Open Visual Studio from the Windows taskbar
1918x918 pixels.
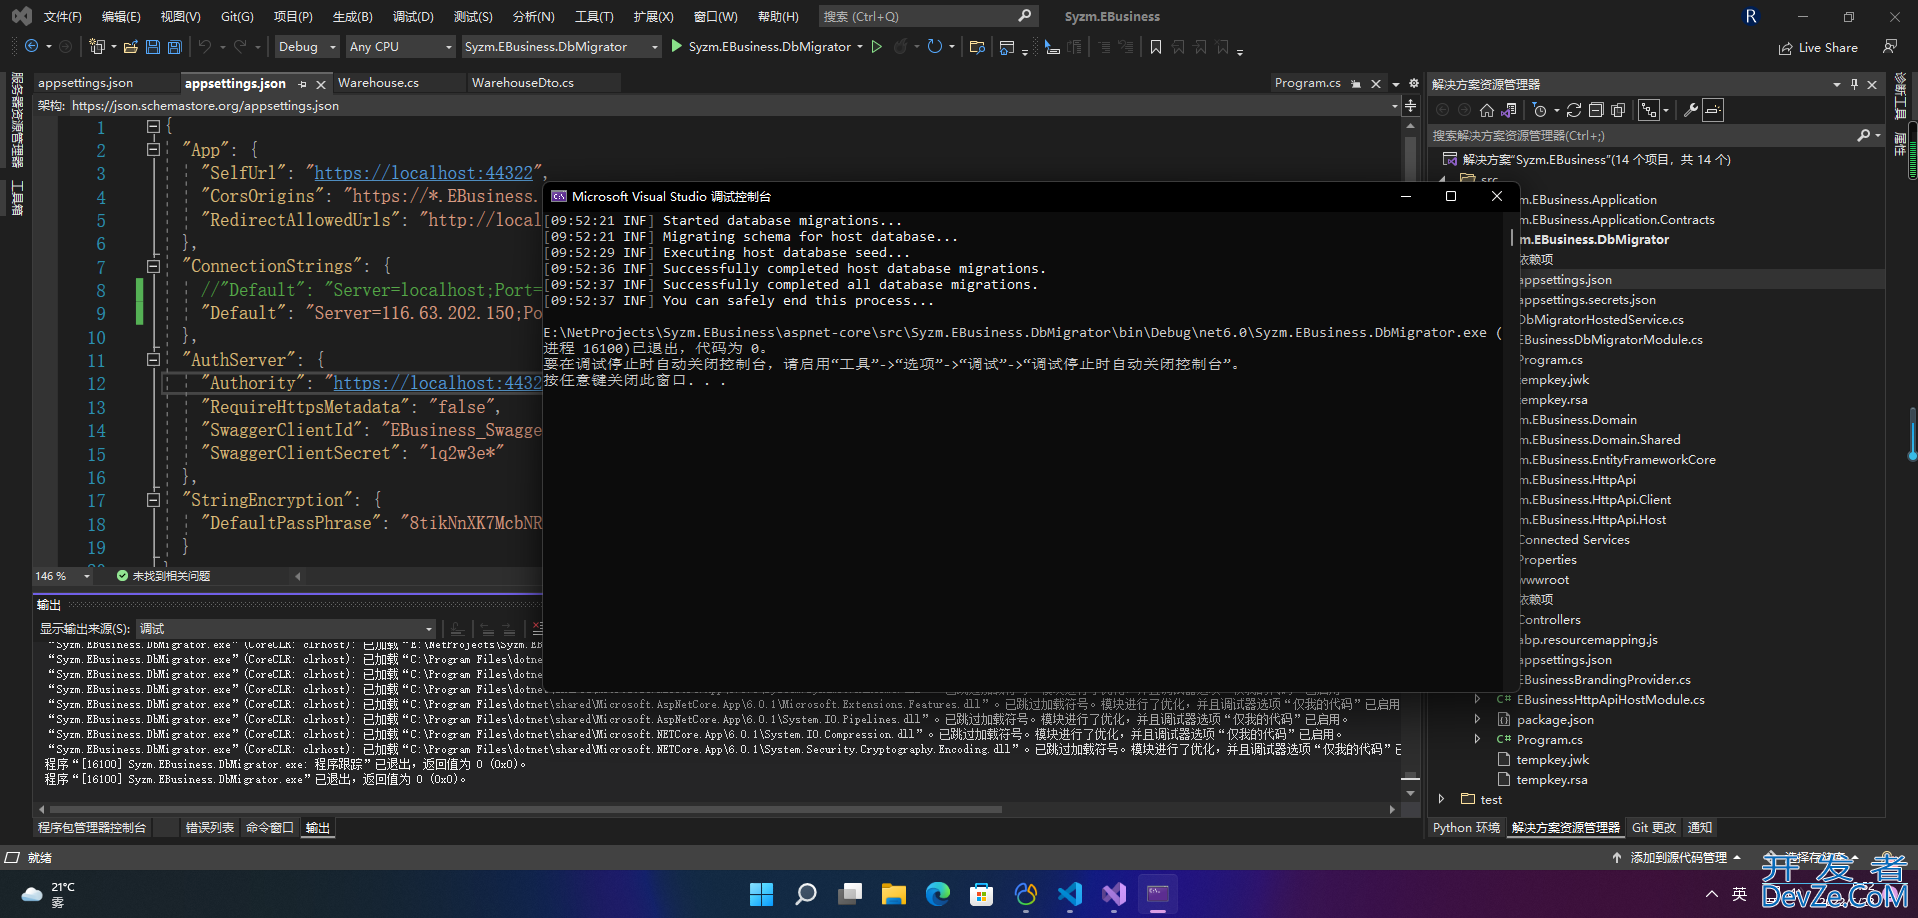tap(1114, 894)
